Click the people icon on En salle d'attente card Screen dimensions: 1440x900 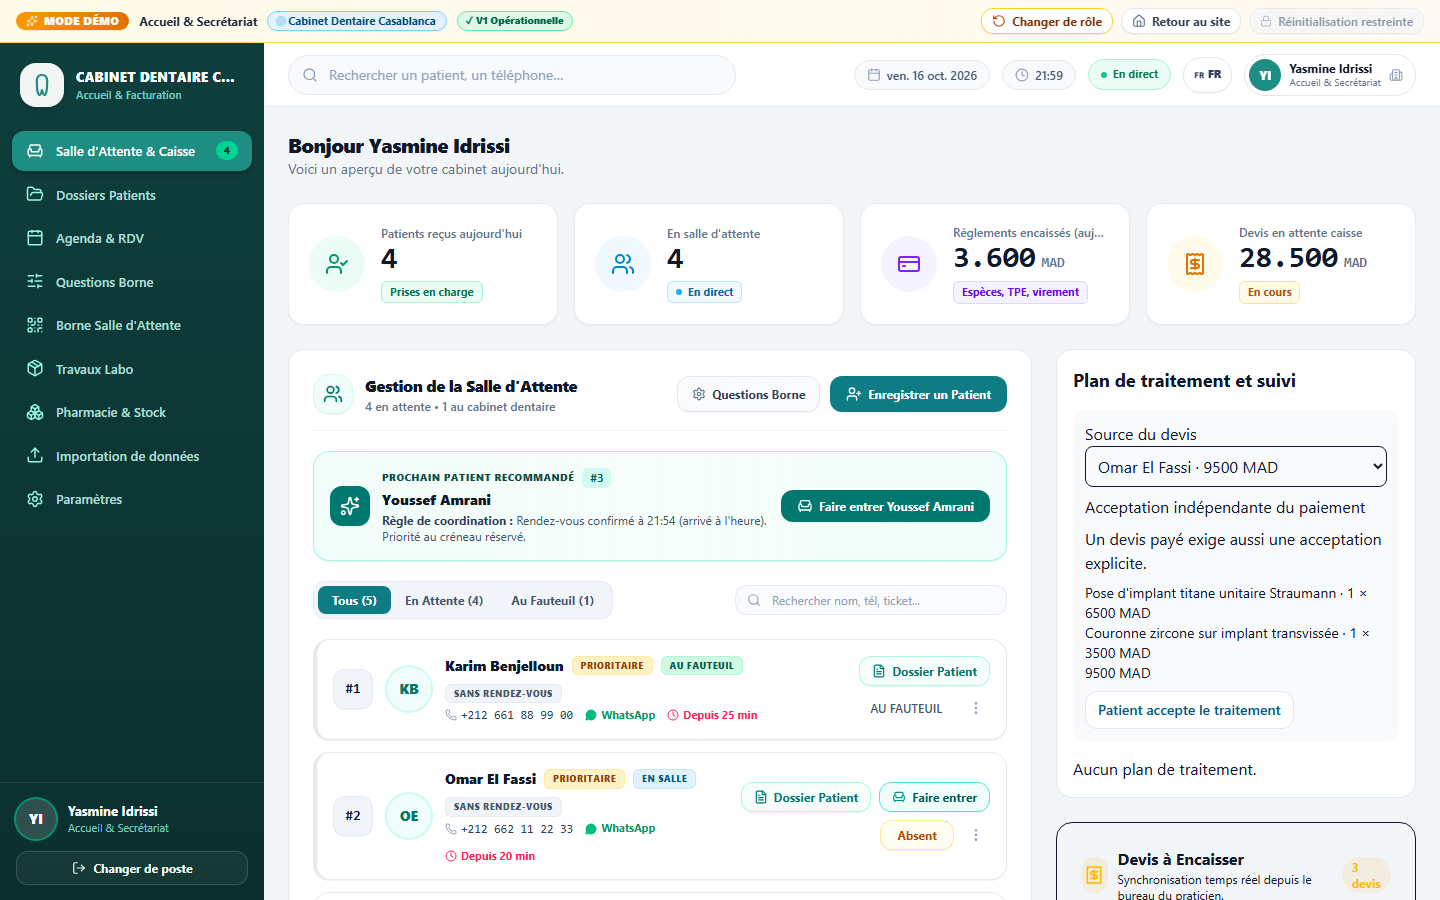point(623,264)
